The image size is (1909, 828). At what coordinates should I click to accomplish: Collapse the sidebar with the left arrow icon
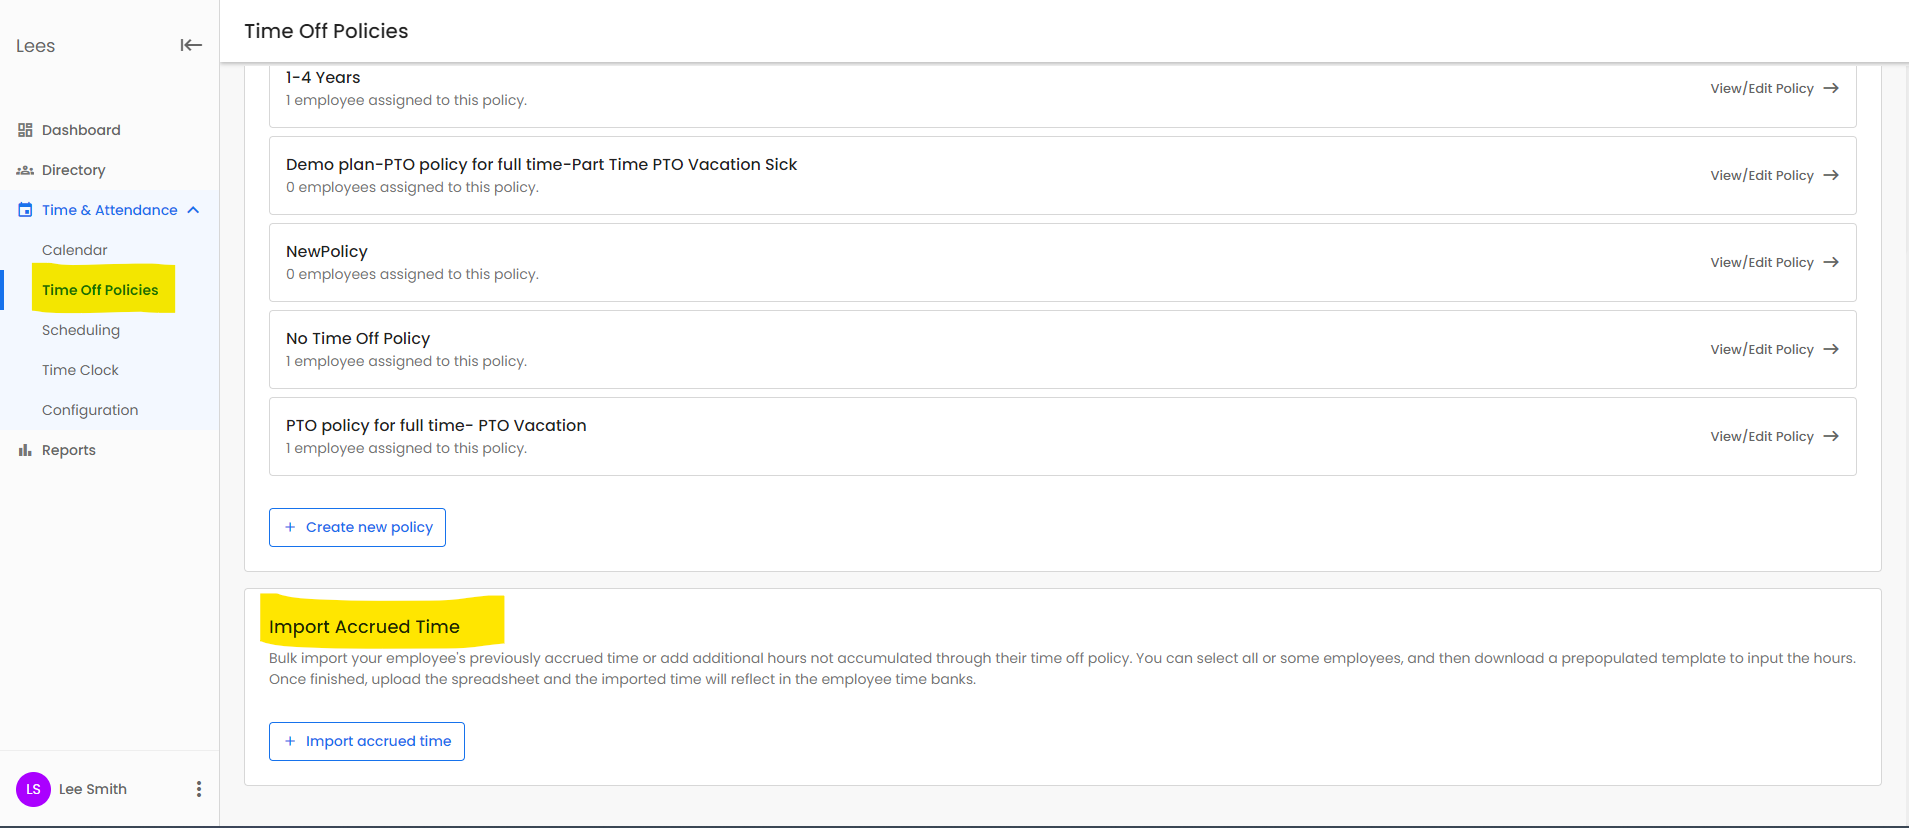(x=190, y=45)
